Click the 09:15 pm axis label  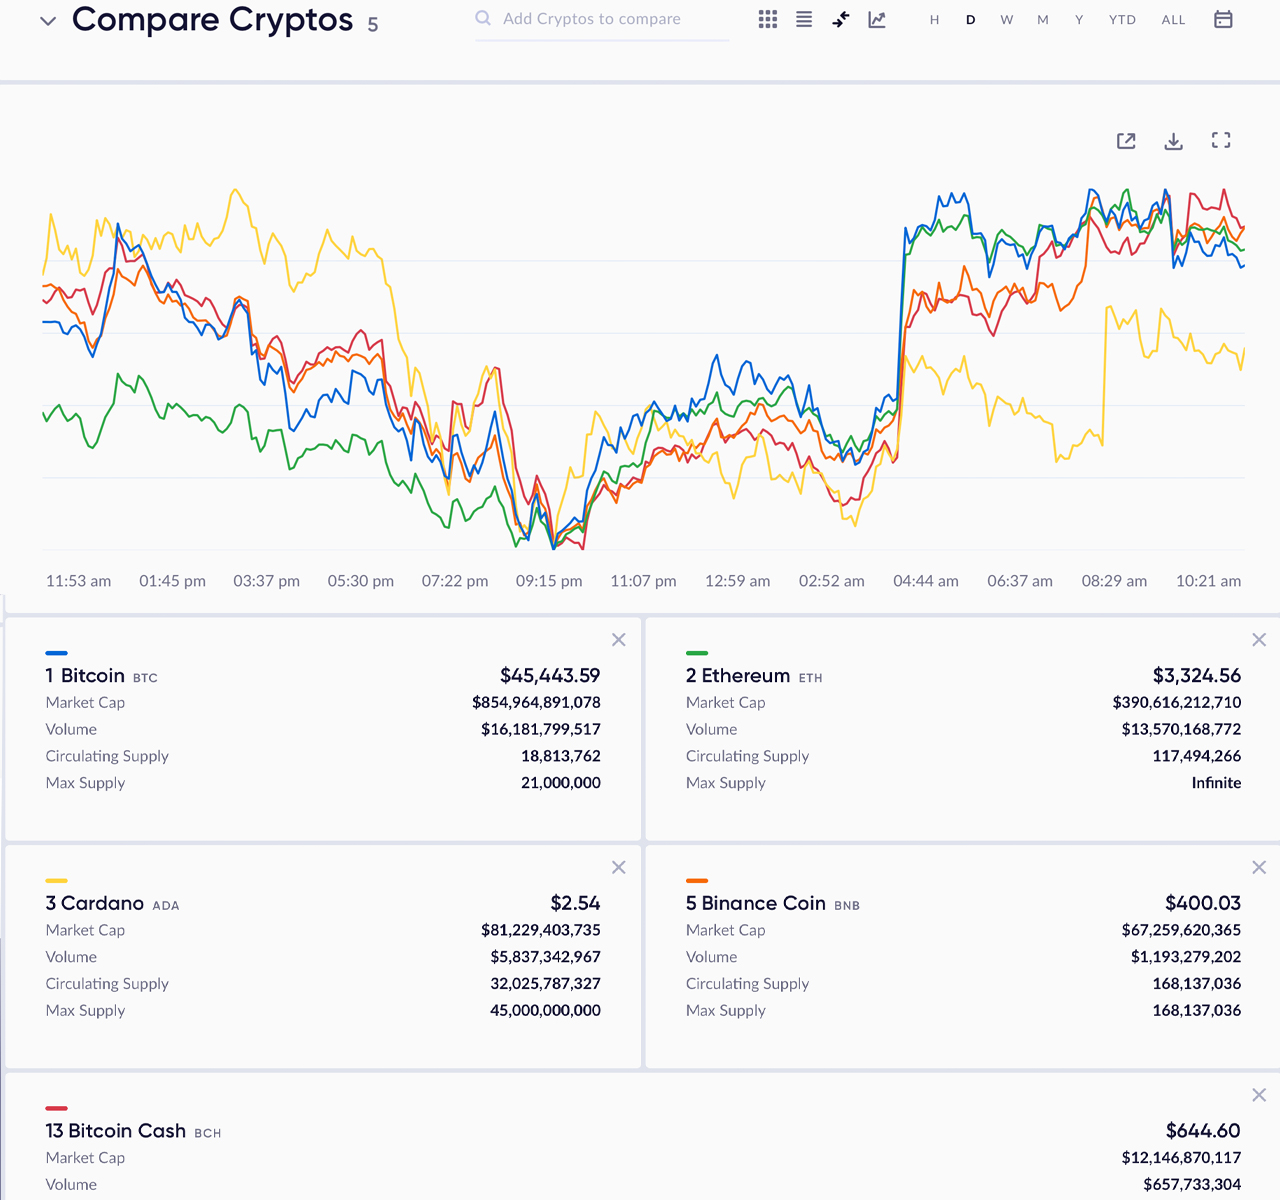(x=549, y=581)
